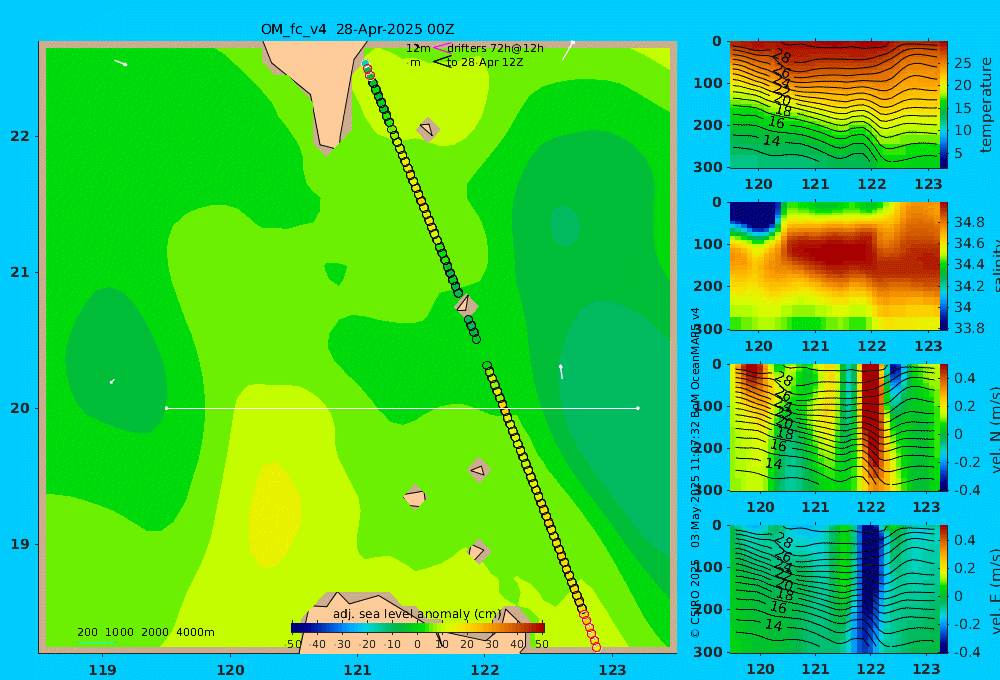The height and width of the screenshot is (680, 1000).
Task: Click the main map longitude label 119
Action: point(103,670)
